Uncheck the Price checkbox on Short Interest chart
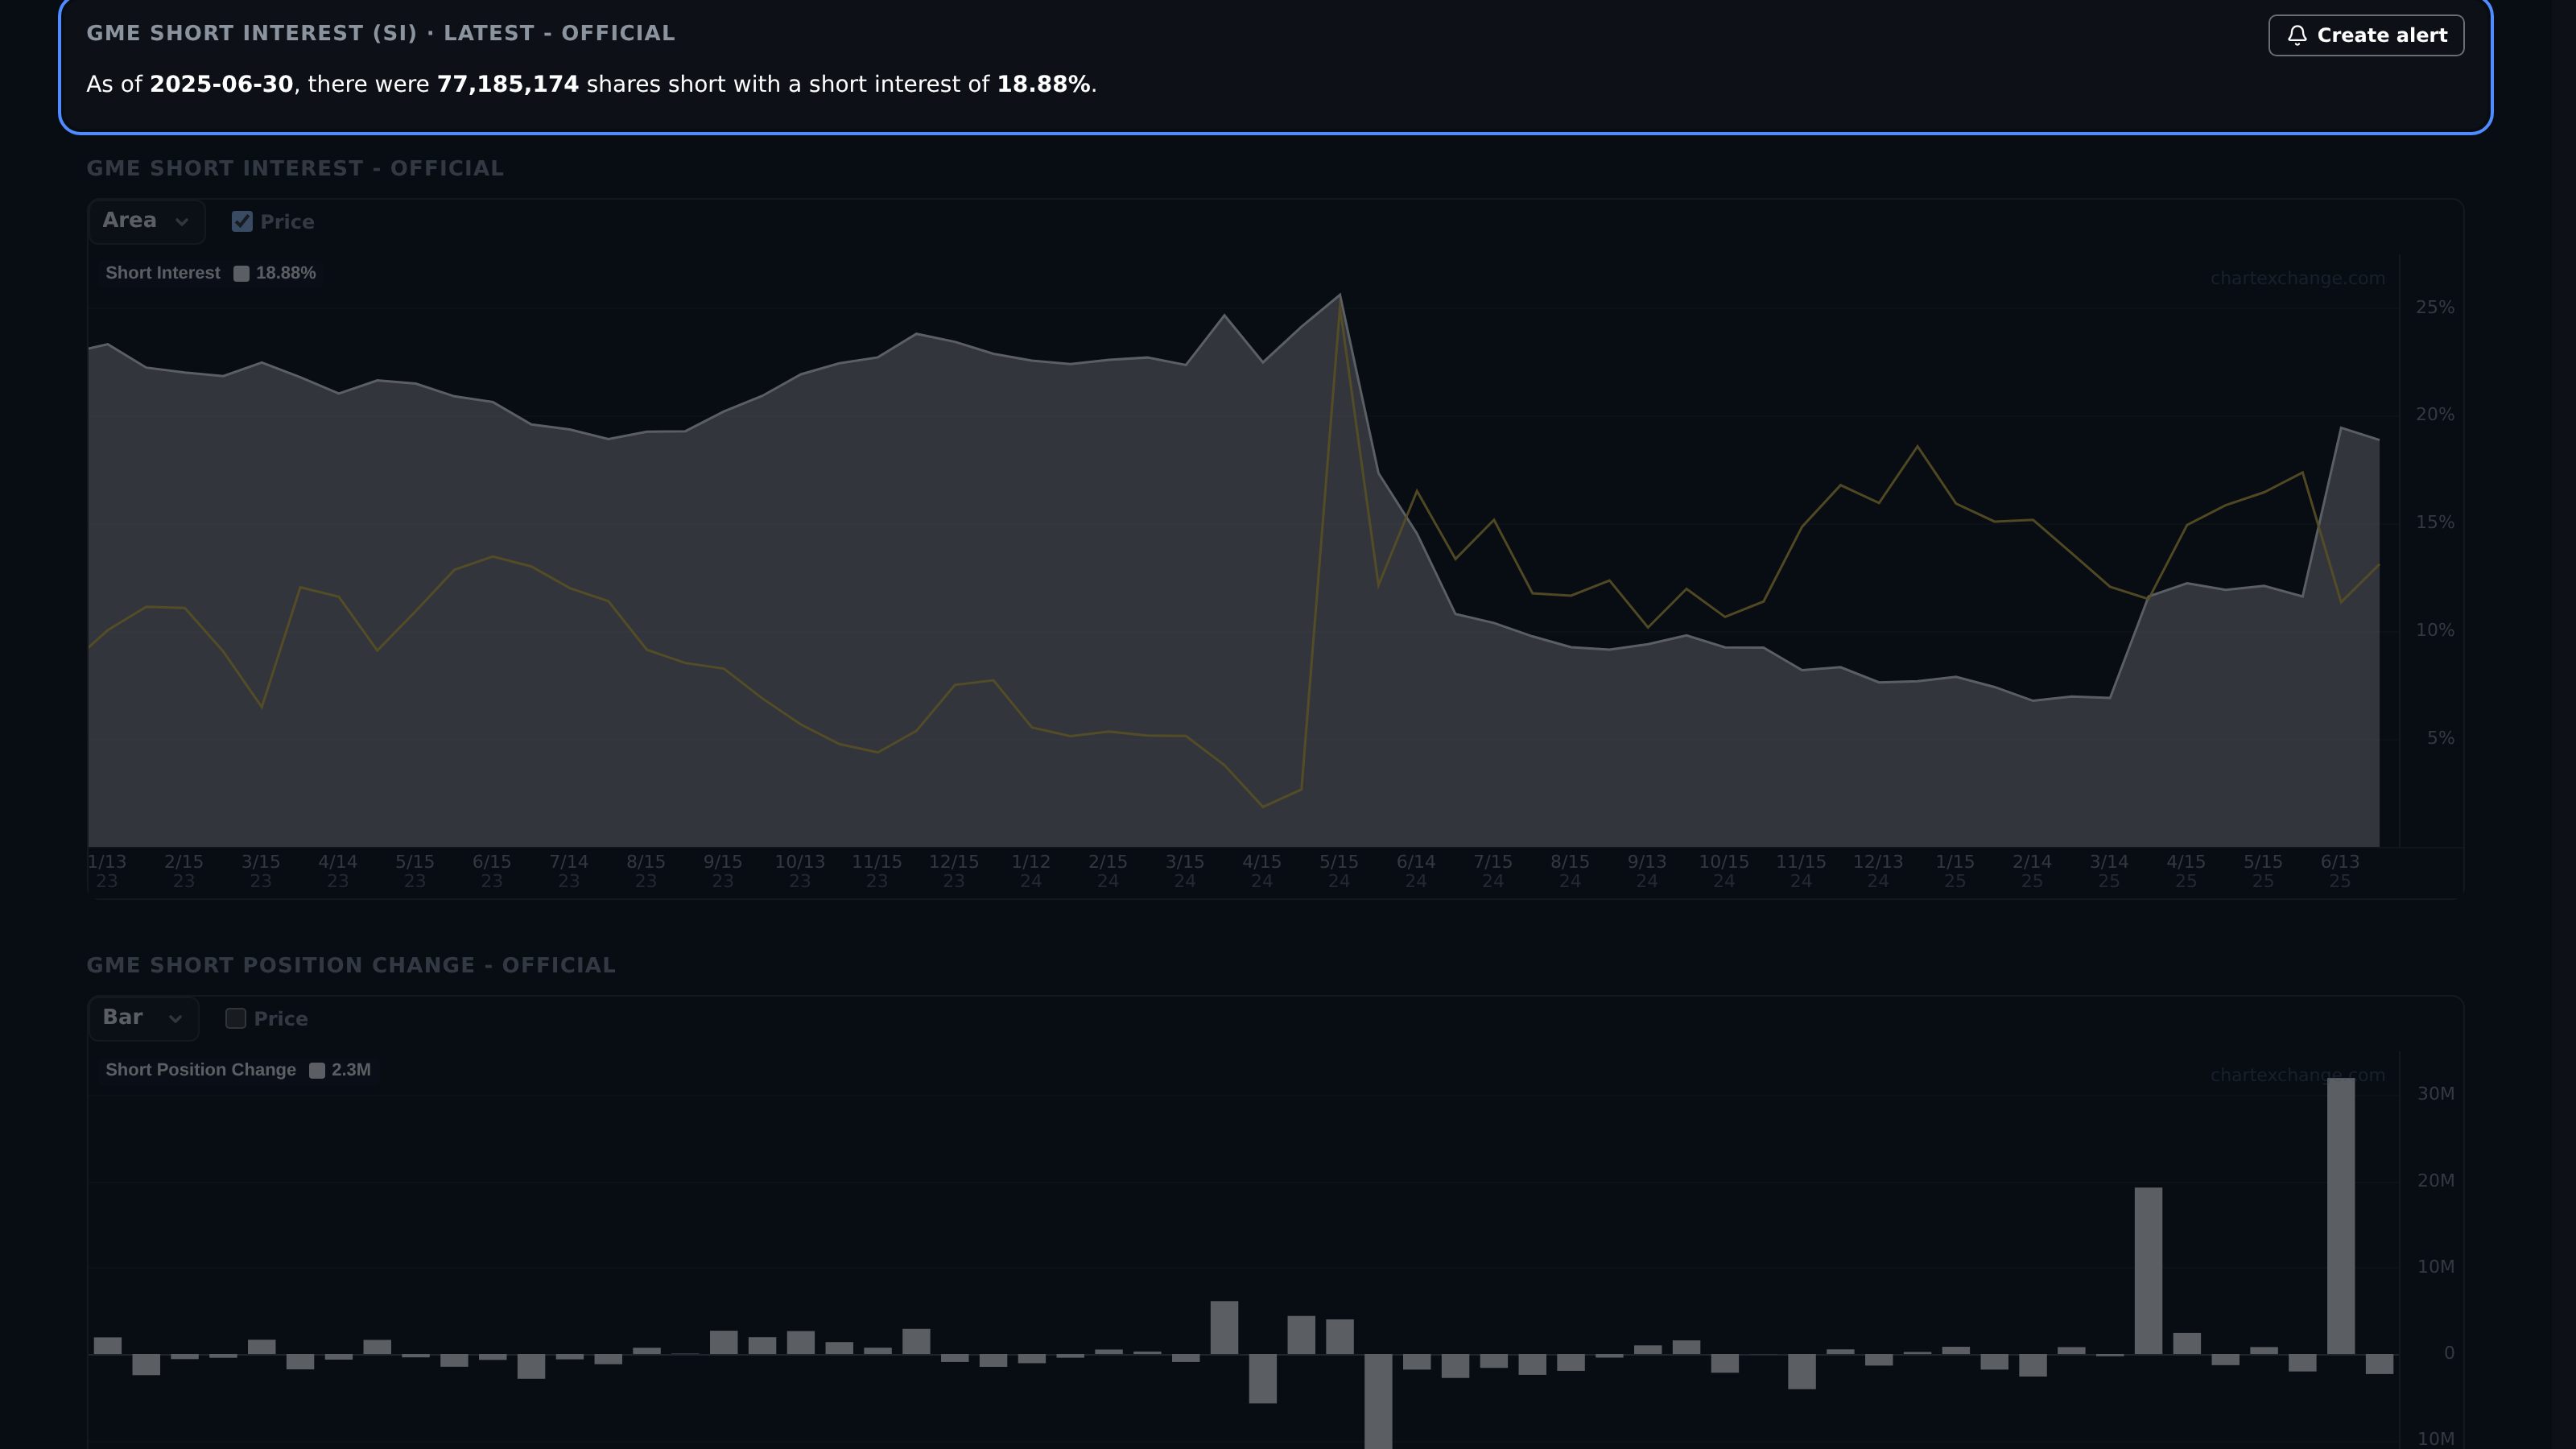The height and width of the screenshot is (1449, 2576). coord(242,222)
